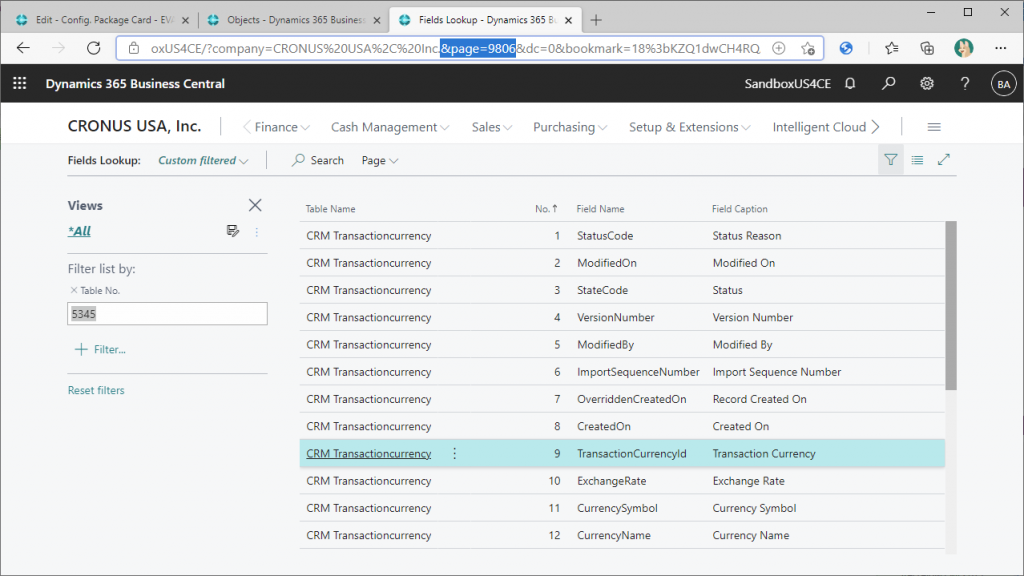Open the hamburger menu in navigation bar
The image size is (1024, 576).
(x=934, y=127)
